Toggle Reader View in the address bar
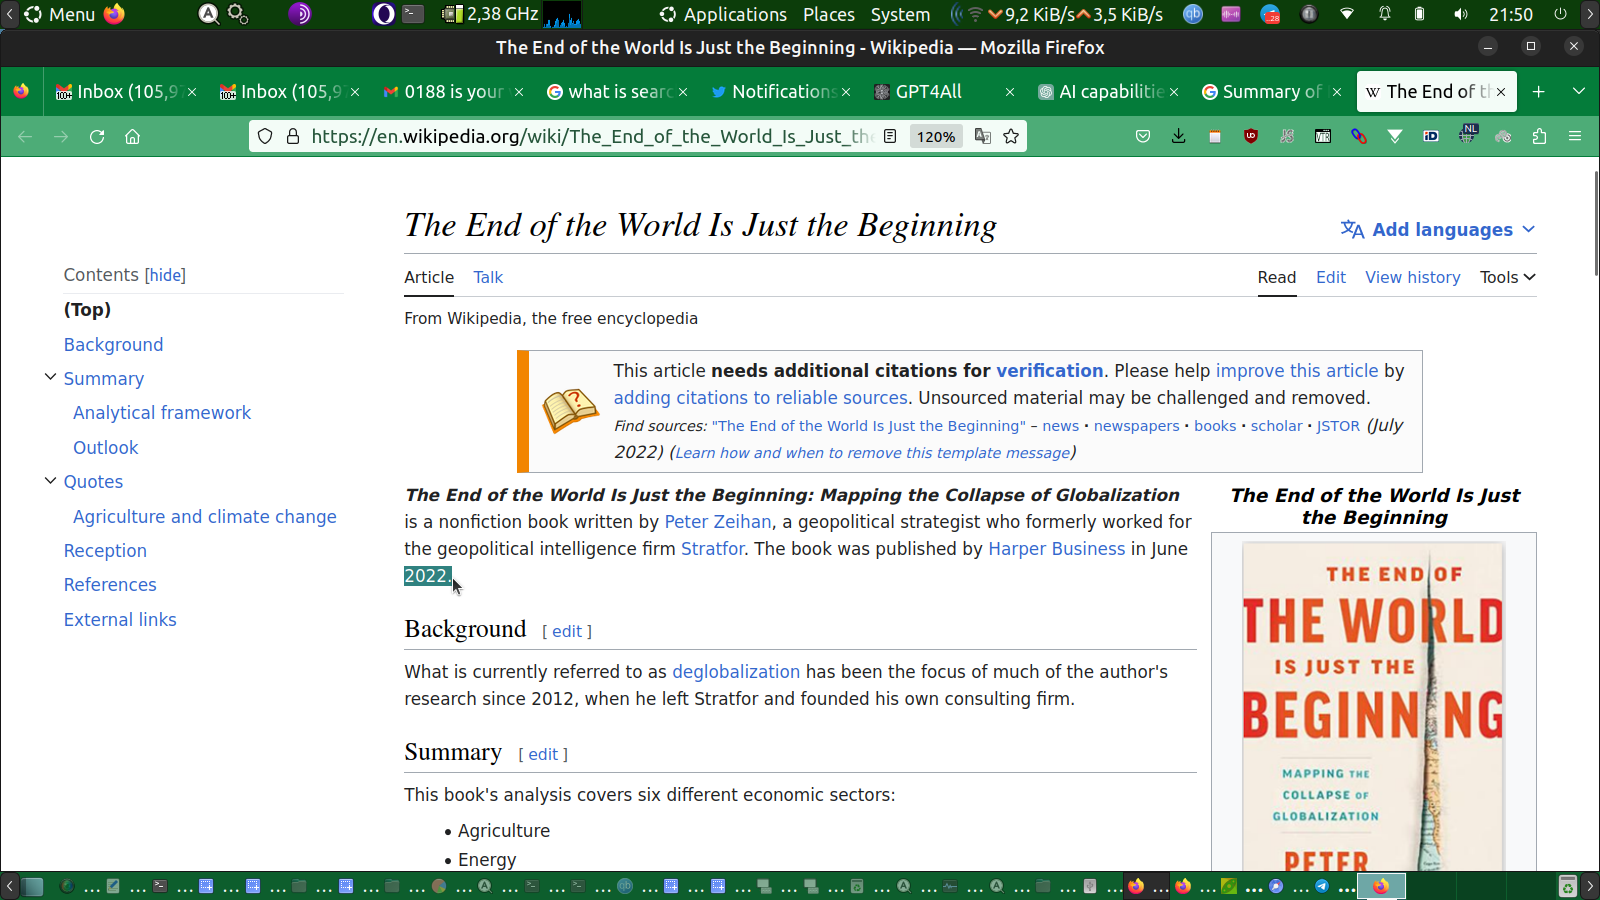Image resolution: width=1600 pixels, height=900 pixels. click(890, 136)
